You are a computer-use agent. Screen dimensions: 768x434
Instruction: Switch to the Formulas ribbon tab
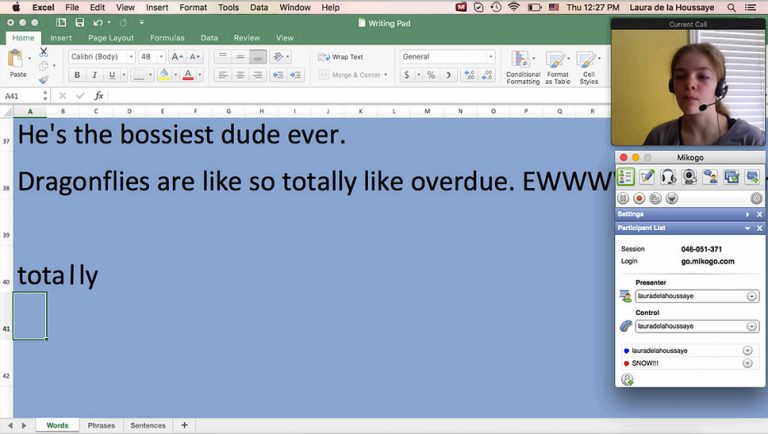[x=166, y=38]
